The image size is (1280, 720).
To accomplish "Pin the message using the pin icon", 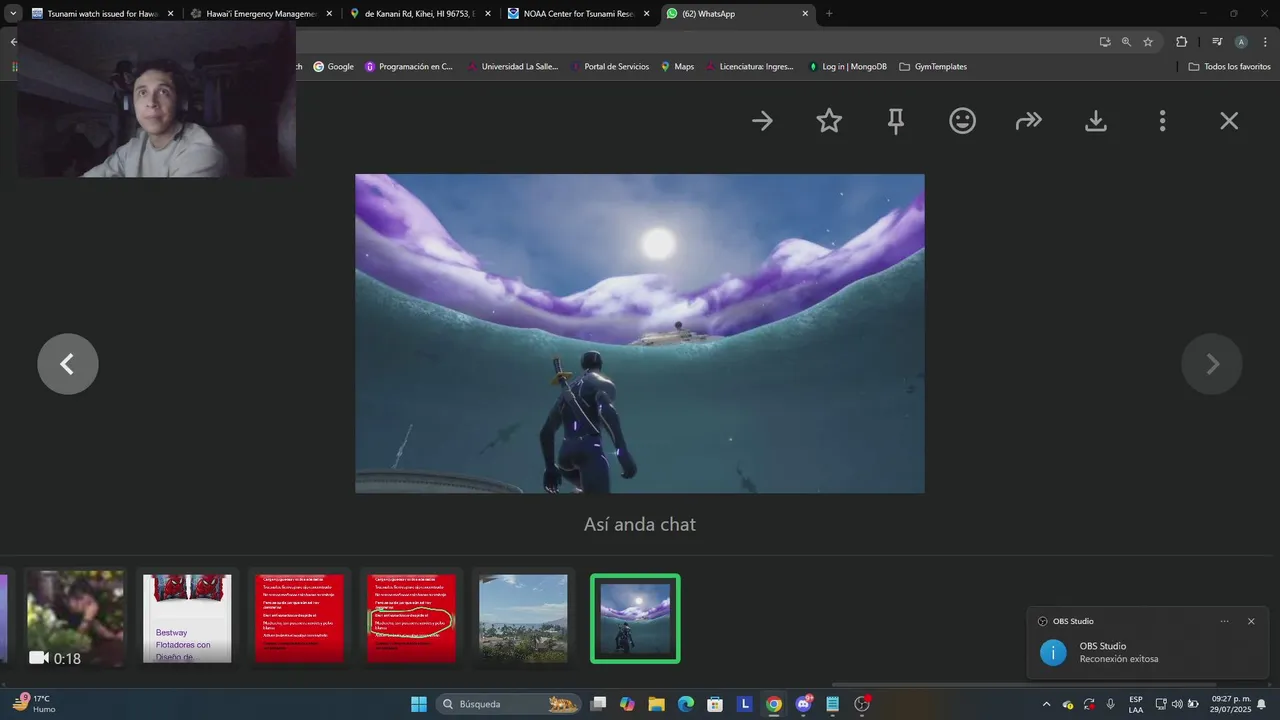I will [896, 121].
